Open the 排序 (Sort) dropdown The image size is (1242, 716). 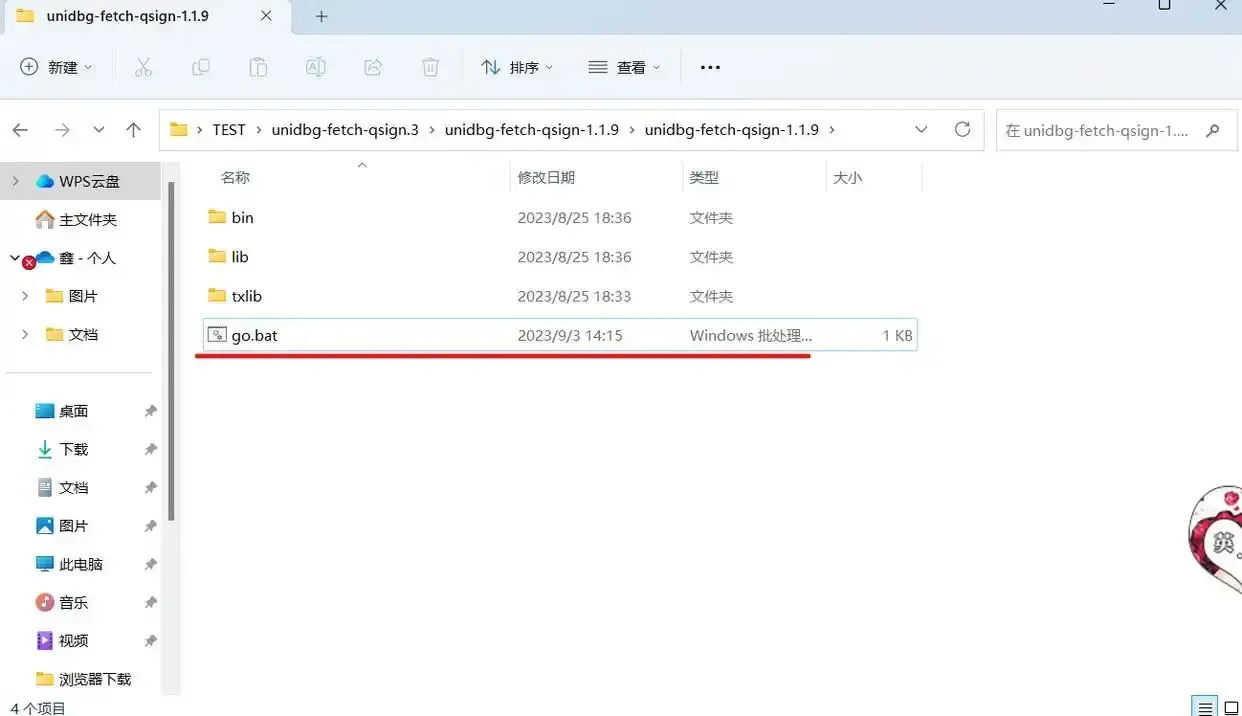pyautogui.click(x=516, y=67)
